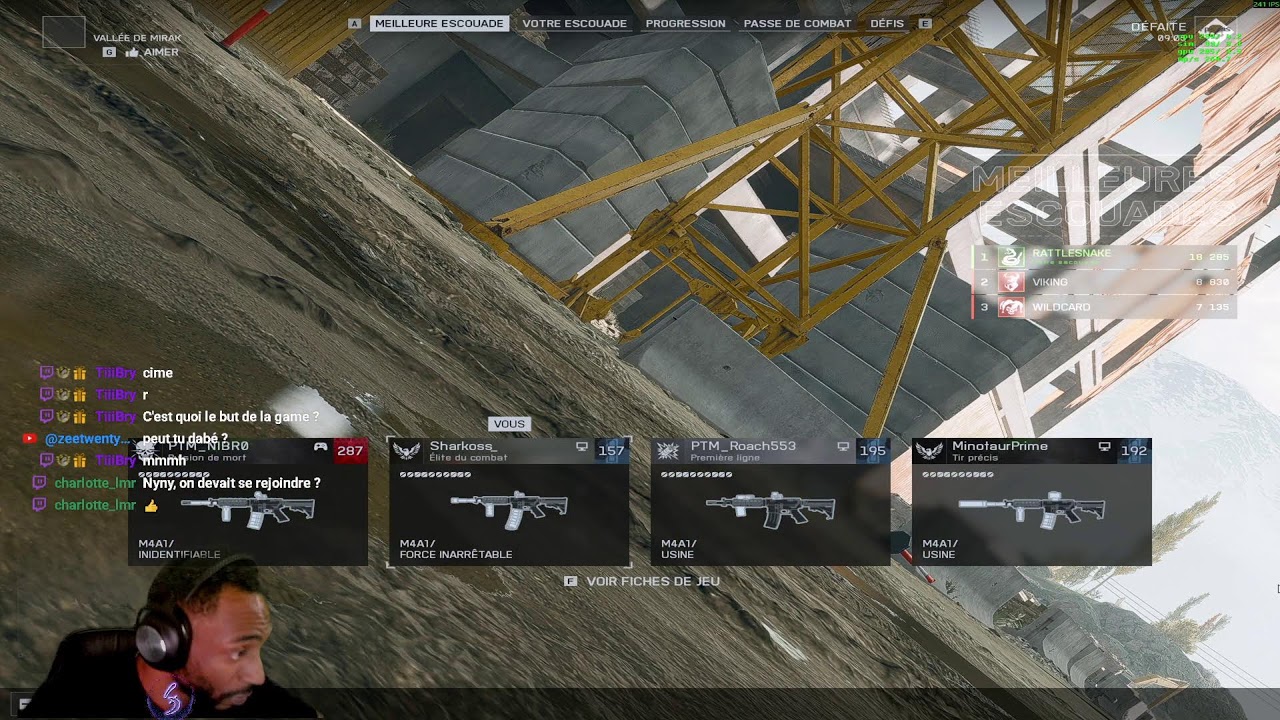Open the Votre Escouade tab
1280x720 pixels.
(x=575, y=23)
